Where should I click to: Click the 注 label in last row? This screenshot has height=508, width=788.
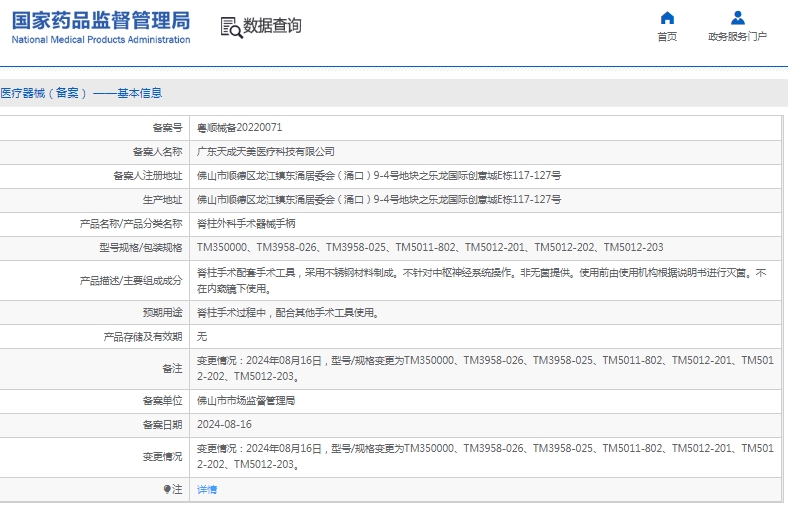point(177,489)
